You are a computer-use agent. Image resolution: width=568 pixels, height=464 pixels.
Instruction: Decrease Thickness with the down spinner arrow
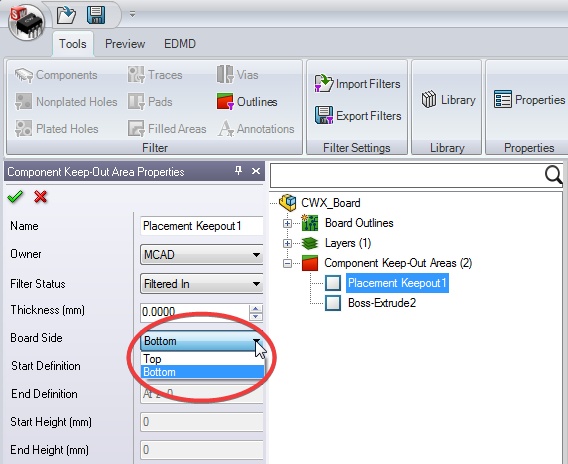click(x=256, y=317)
